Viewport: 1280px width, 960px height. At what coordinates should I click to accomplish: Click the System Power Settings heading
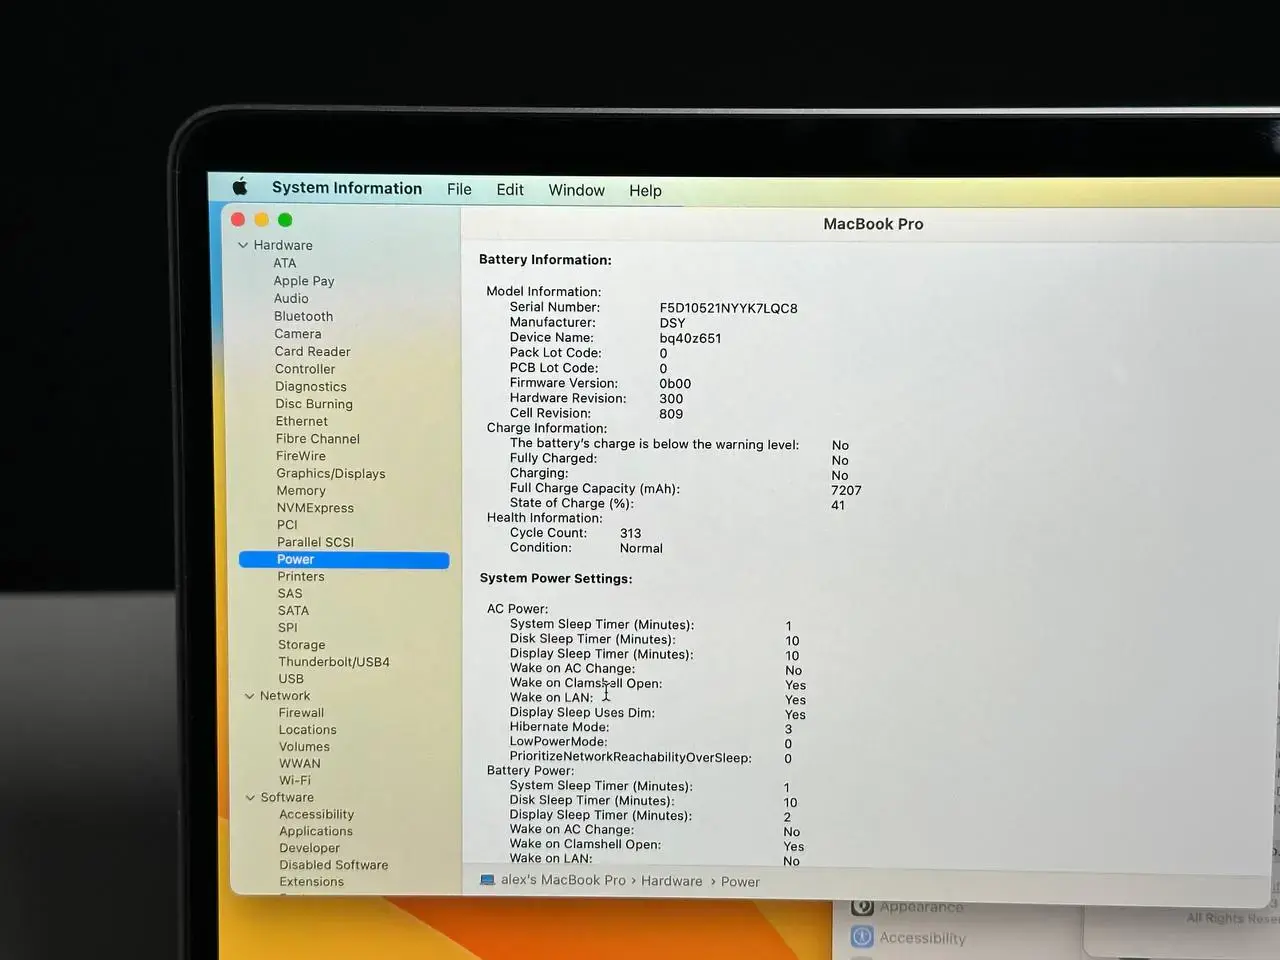(556, 578)
